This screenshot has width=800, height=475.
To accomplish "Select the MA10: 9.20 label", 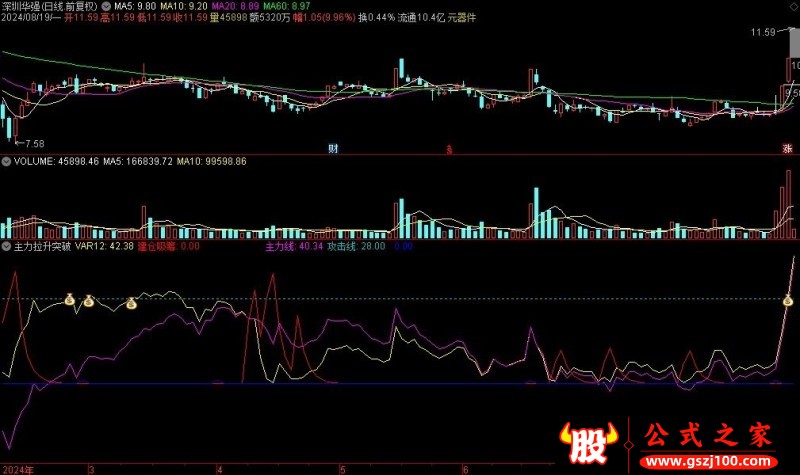I will tap(184, 7).
